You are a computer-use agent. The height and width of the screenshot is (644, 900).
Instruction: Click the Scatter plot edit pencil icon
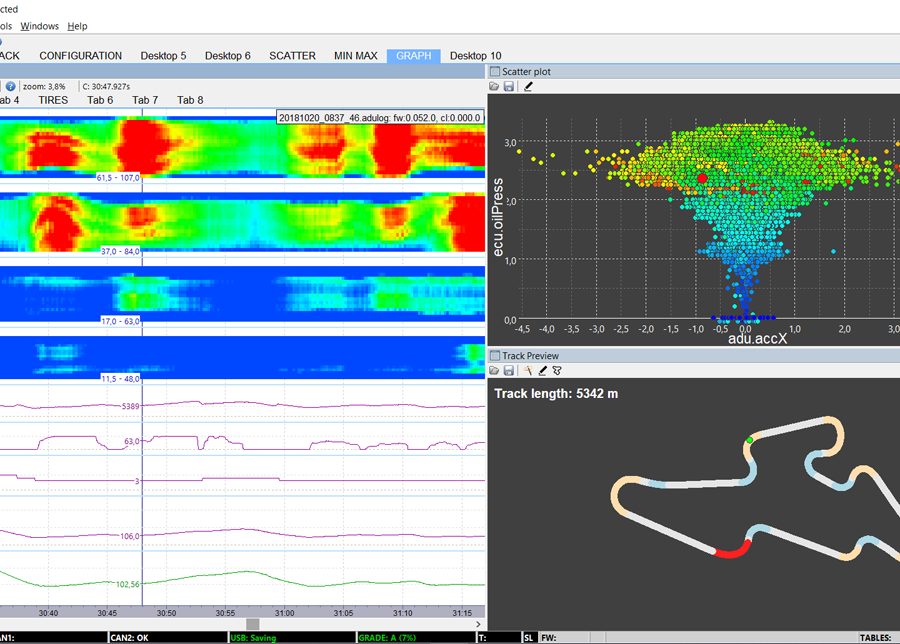pos(528,87)
